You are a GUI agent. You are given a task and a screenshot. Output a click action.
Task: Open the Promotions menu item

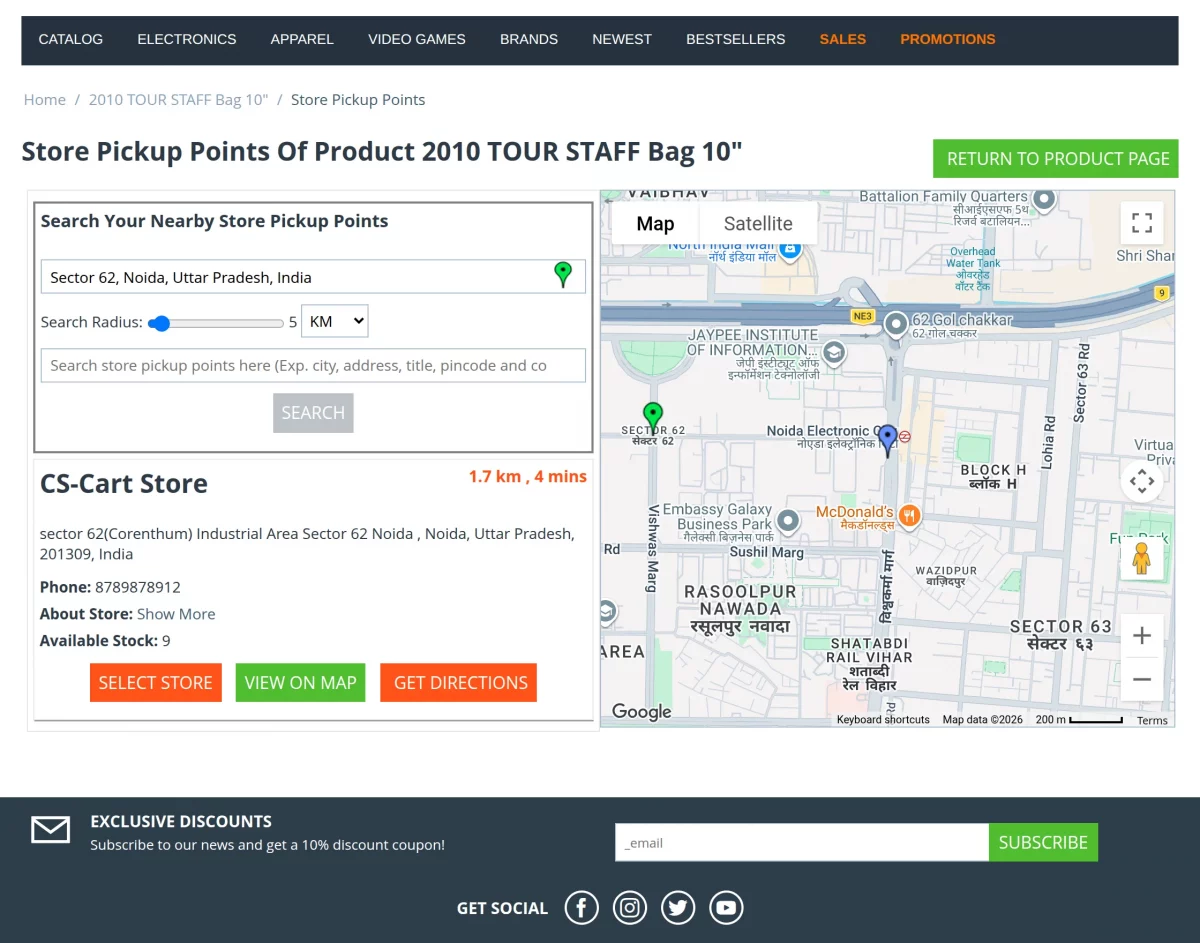[x=948, y=39]
